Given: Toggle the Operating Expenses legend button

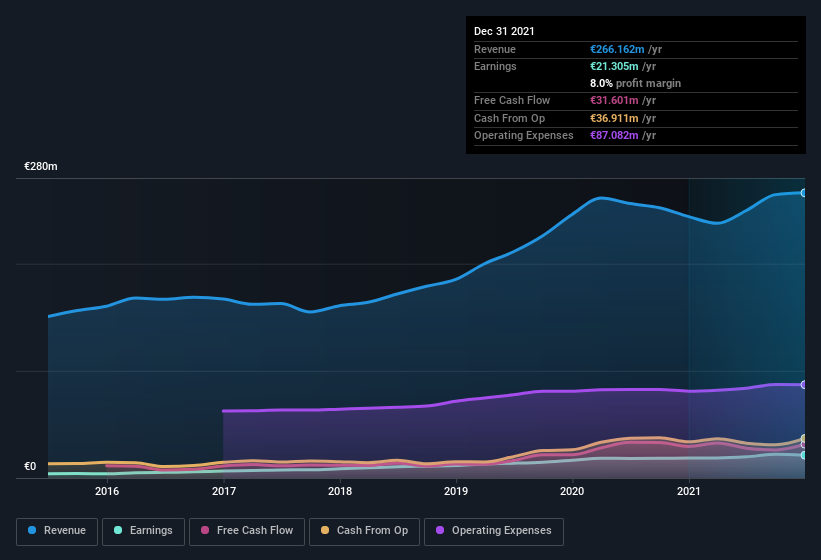Looking at the screenshot, I should coord(493,531).
